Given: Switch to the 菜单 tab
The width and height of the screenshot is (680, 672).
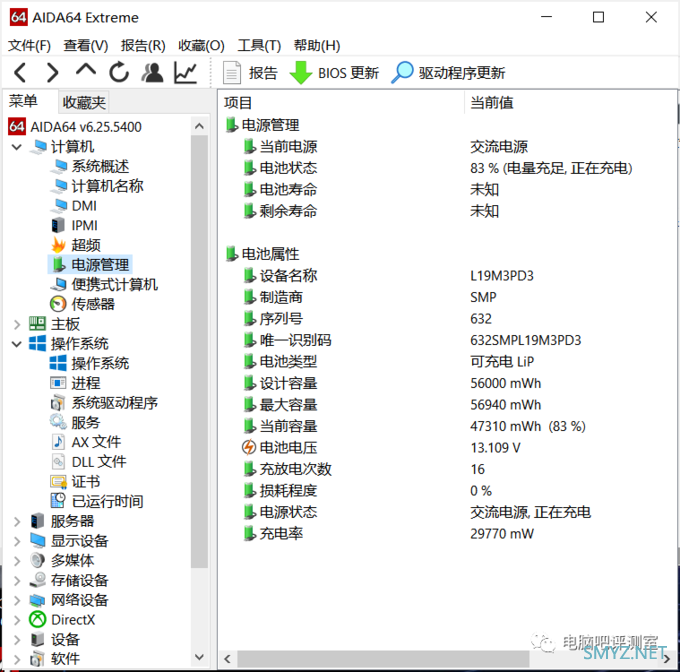Looking at the screenshot, I should pyautogui.click(x=23, y=101).
